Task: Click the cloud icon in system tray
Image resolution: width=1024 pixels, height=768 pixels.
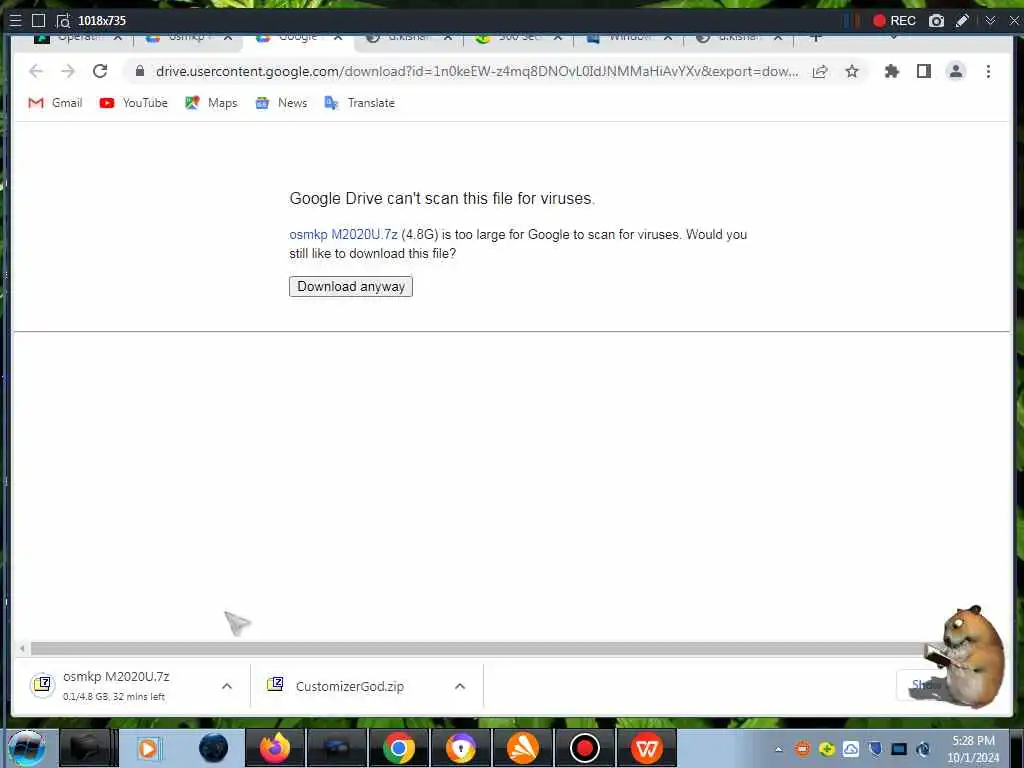Action: coord(851,749)
